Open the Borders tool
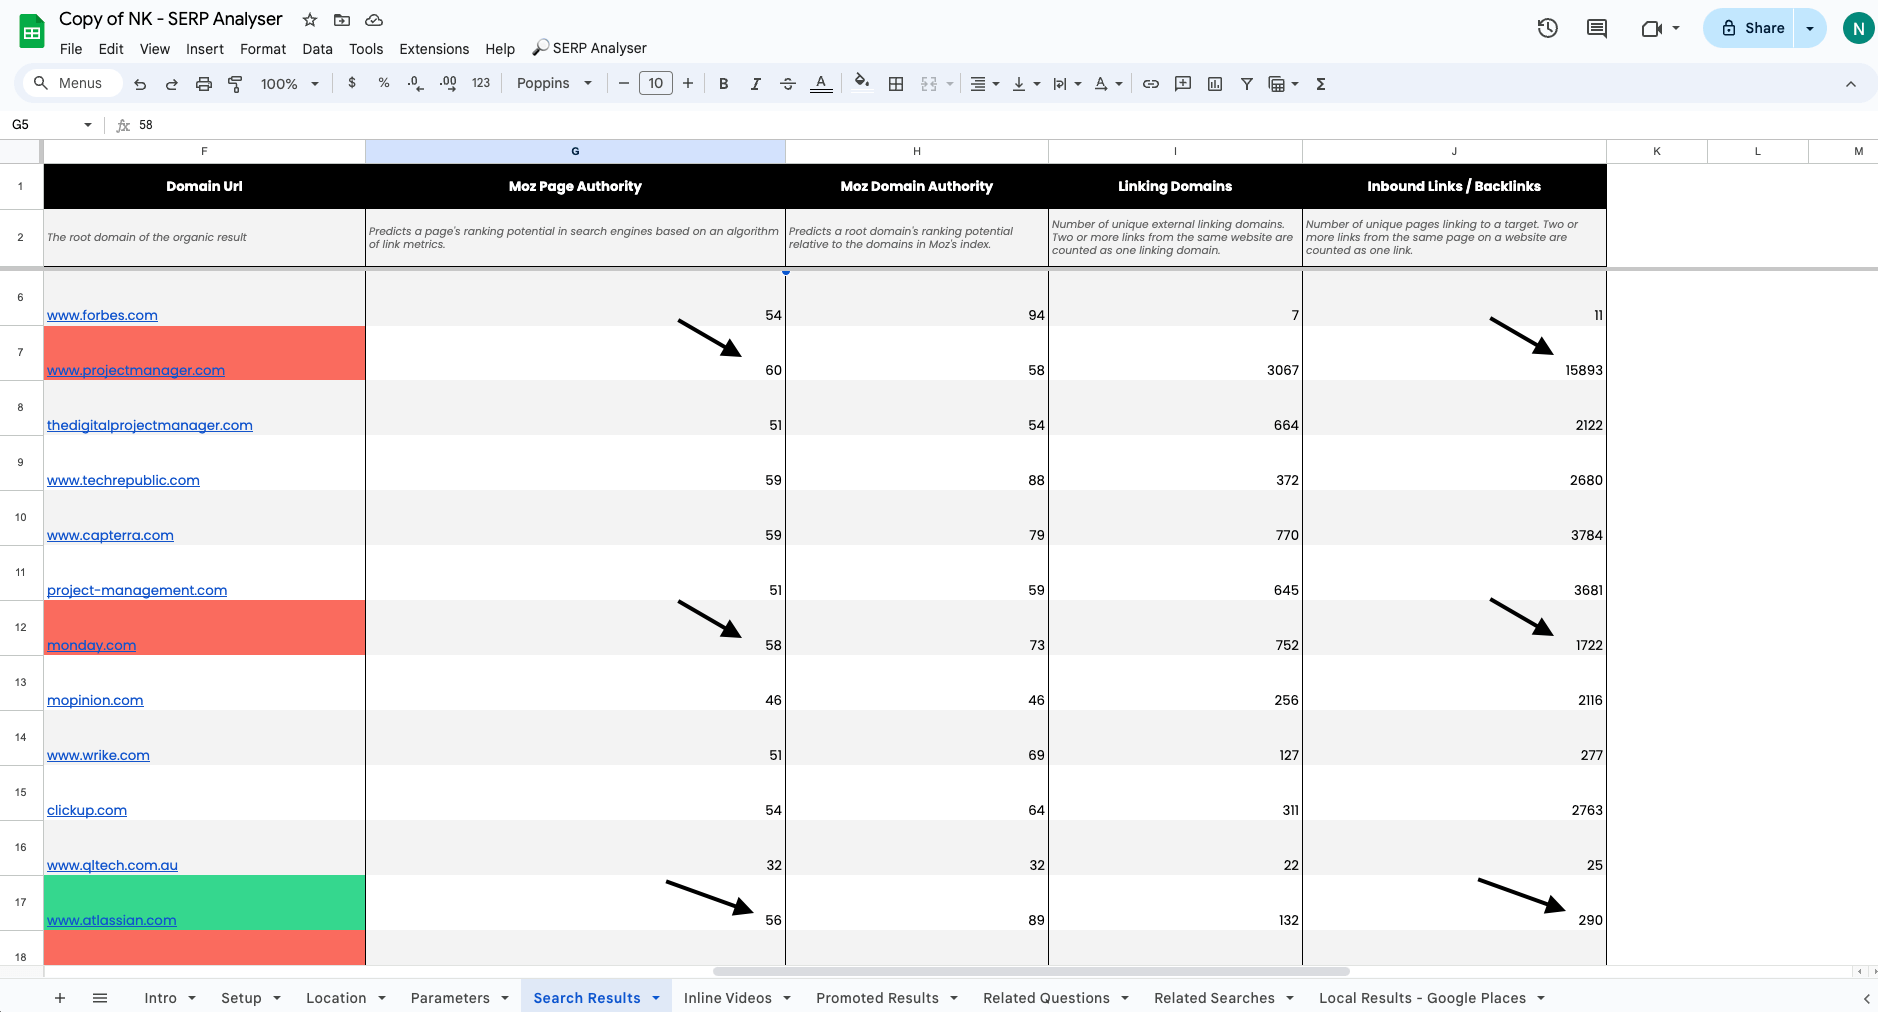The image size is (1878, 1012). click(x=895, y=84)
